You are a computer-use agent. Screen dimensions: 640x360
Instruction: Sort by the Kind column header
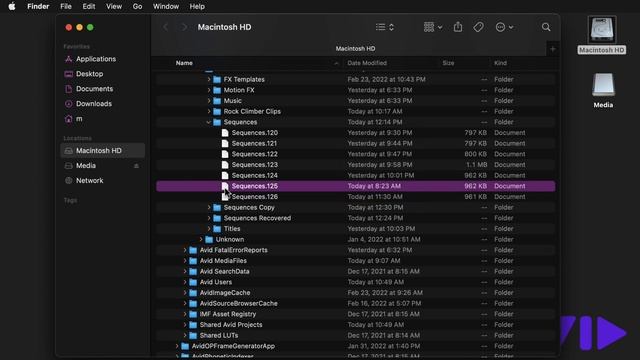pyautogui.click(x=500, y=63)
